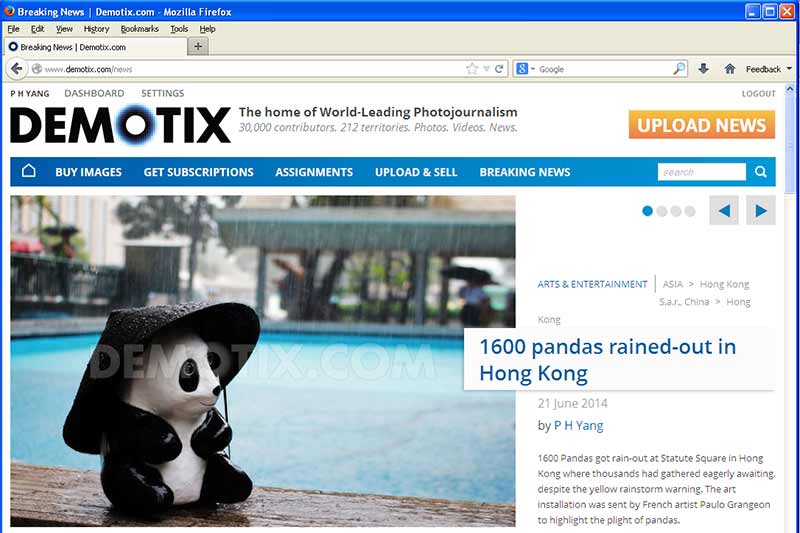Image resolution: width=800 pixels, height=533 pixels.
Task: Open the BUY IMAGES nav link
Action: (88, 172)
